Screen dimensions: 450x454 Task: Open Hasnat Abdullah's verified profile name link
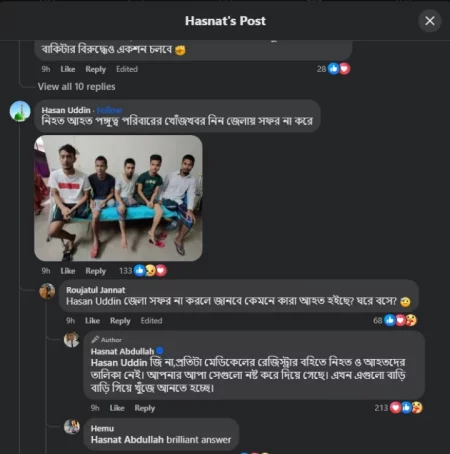tap(122, 351)
